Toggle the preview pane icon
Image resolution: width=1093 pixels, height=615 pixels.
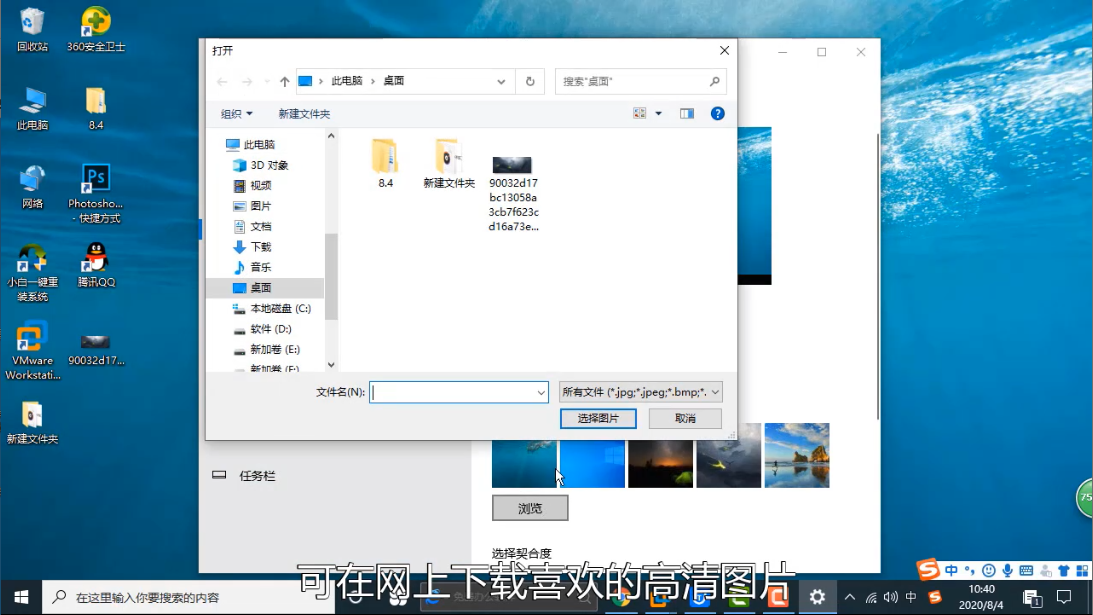point(686,114)
